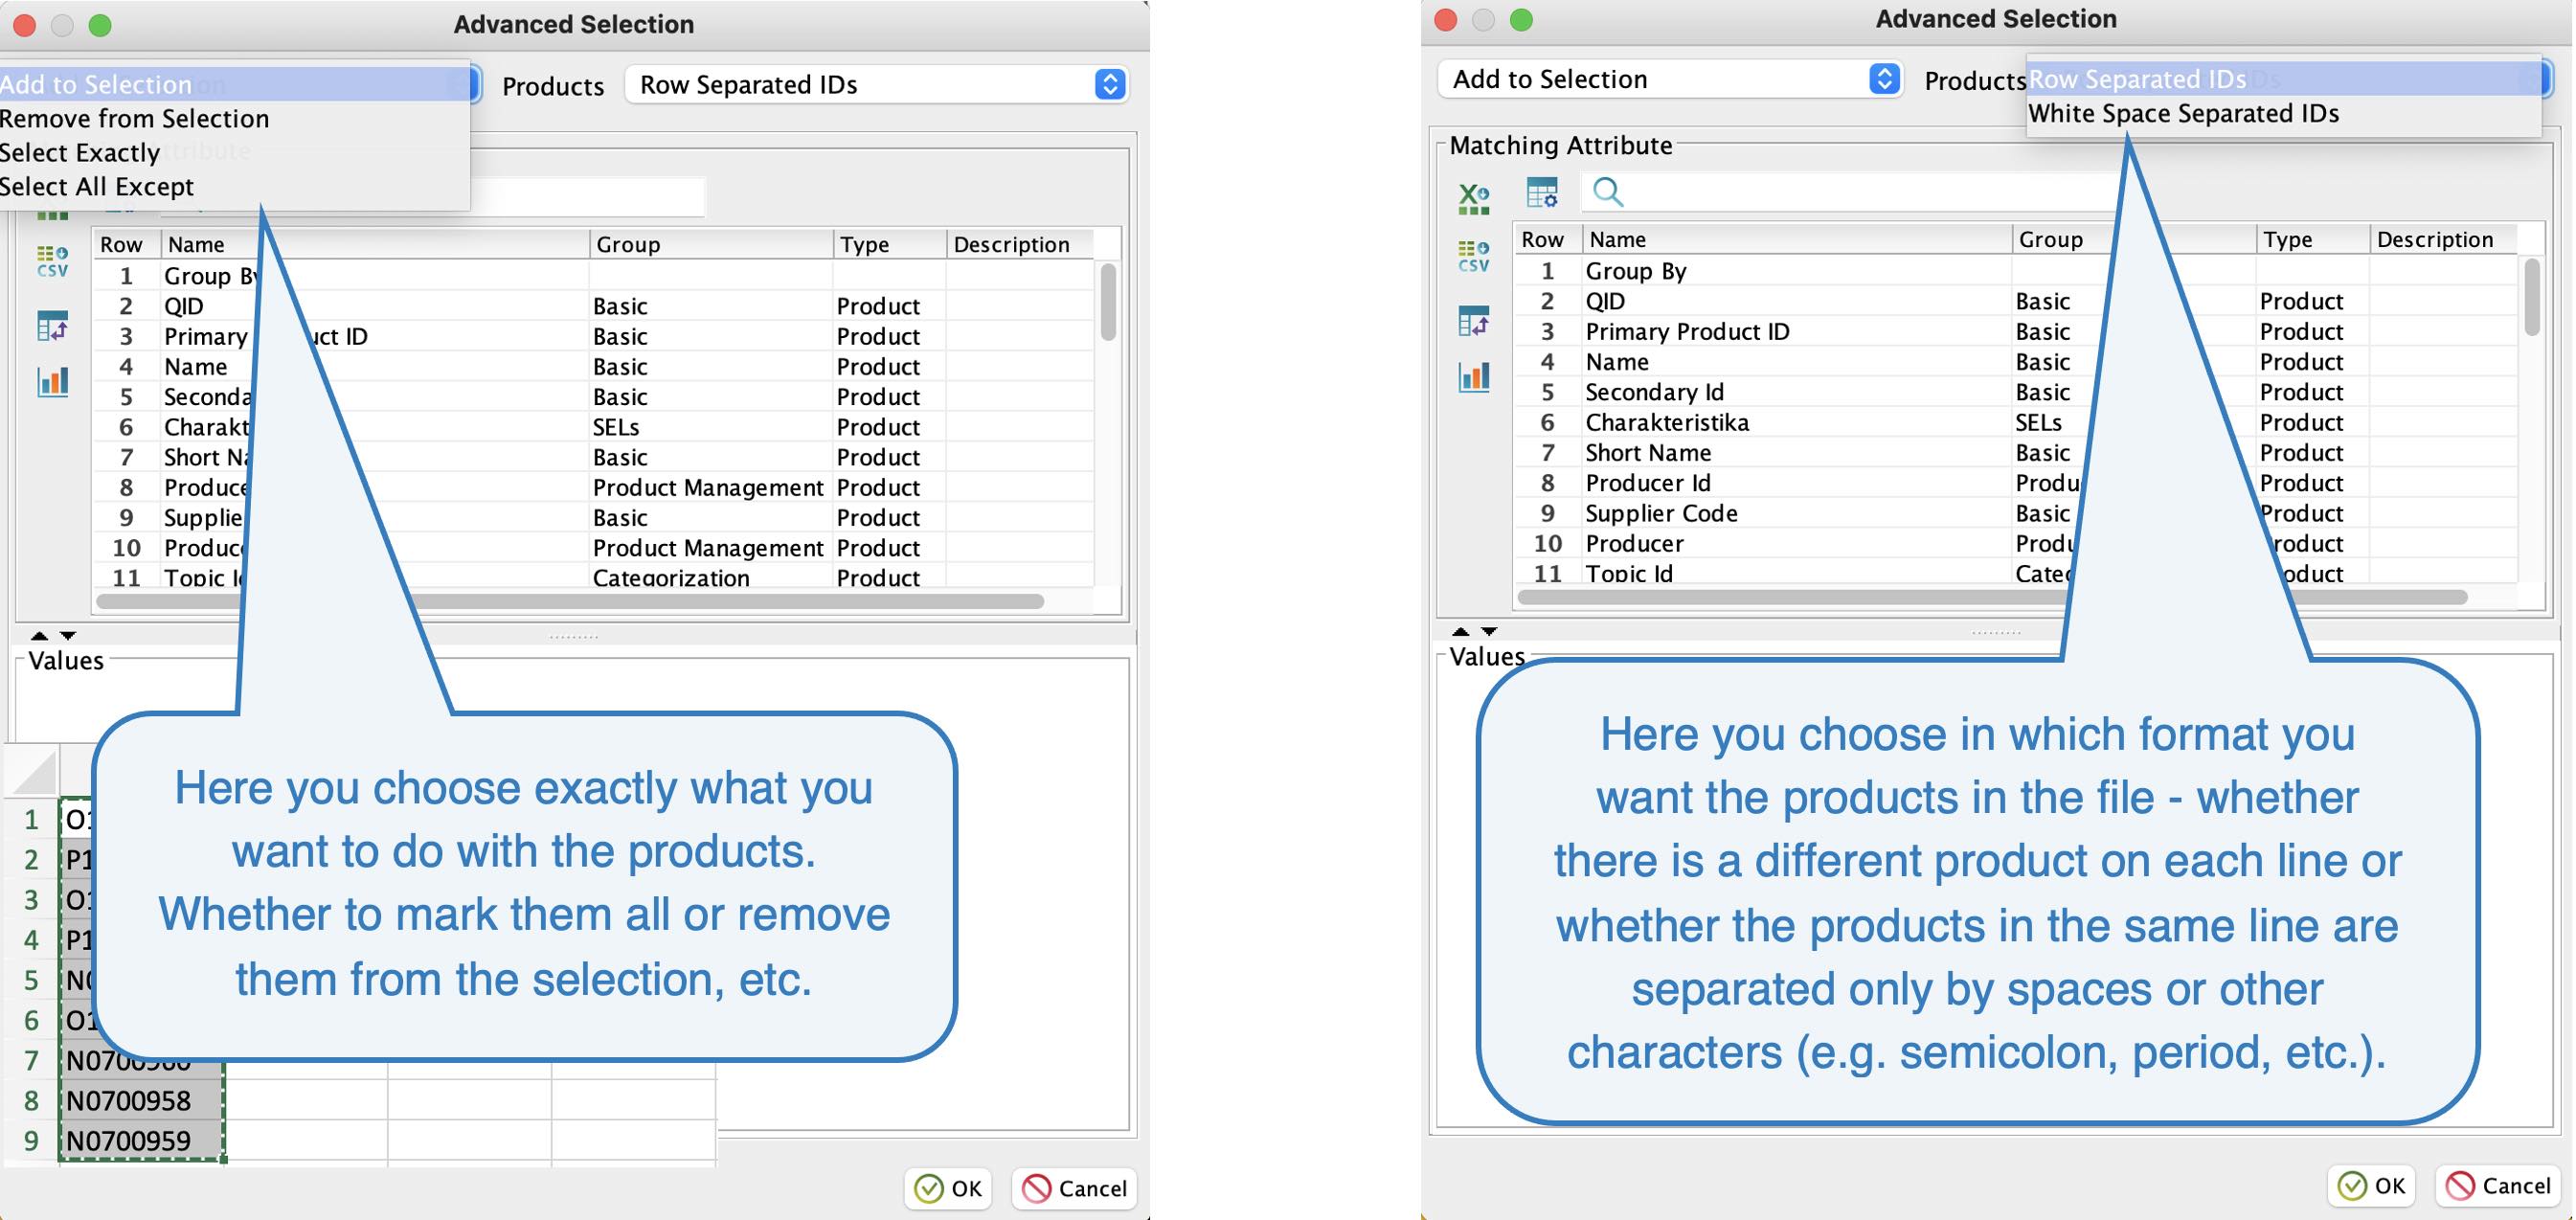Pick 'White Space Separated IDs' option
The image size is (2576, 1220).
(x=2284, y=113)
